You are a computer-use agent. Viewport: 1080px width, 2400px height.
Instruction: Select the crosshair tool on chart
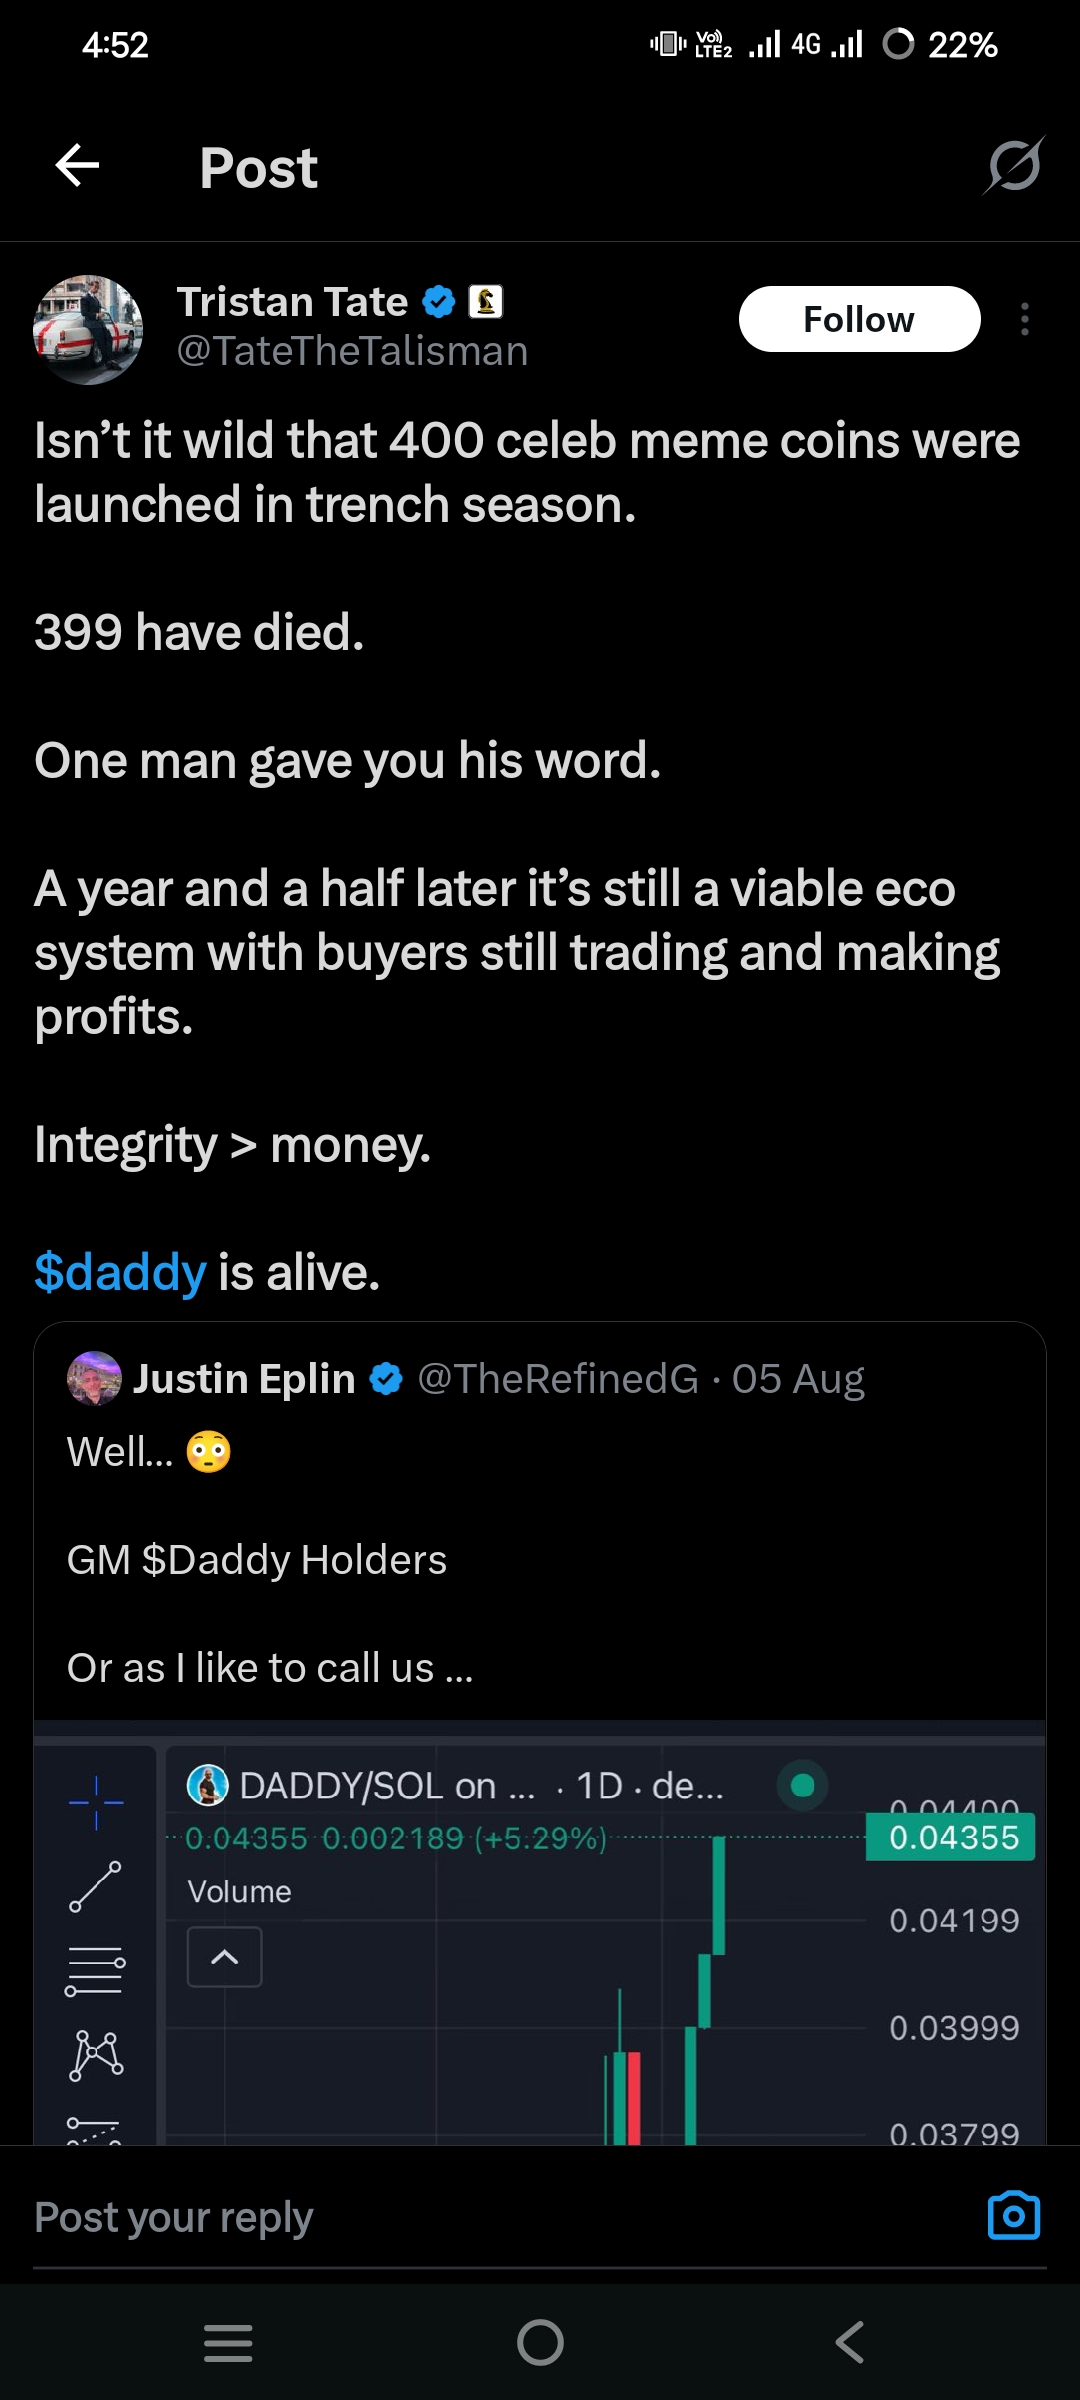pos(96,1803)
